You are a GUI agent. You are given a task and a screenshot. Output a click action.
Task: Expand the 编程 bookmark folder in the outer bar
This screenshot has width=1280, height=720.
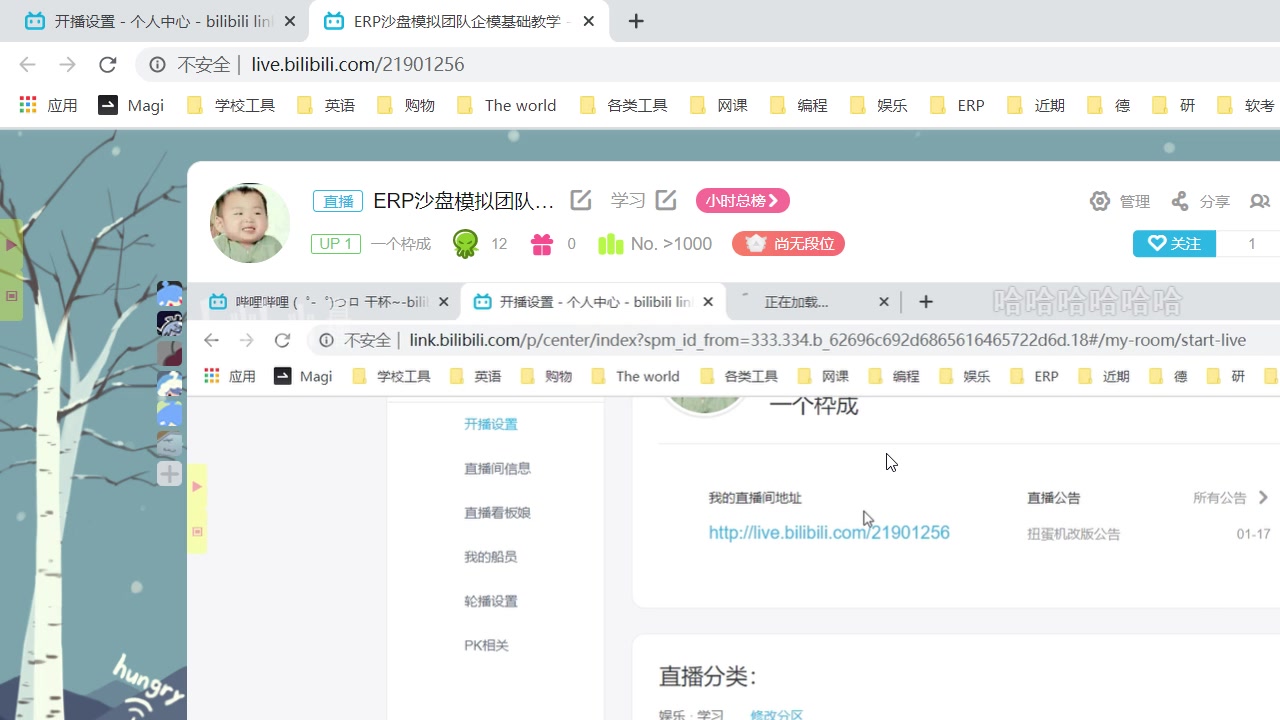click(x=799, y=105)
